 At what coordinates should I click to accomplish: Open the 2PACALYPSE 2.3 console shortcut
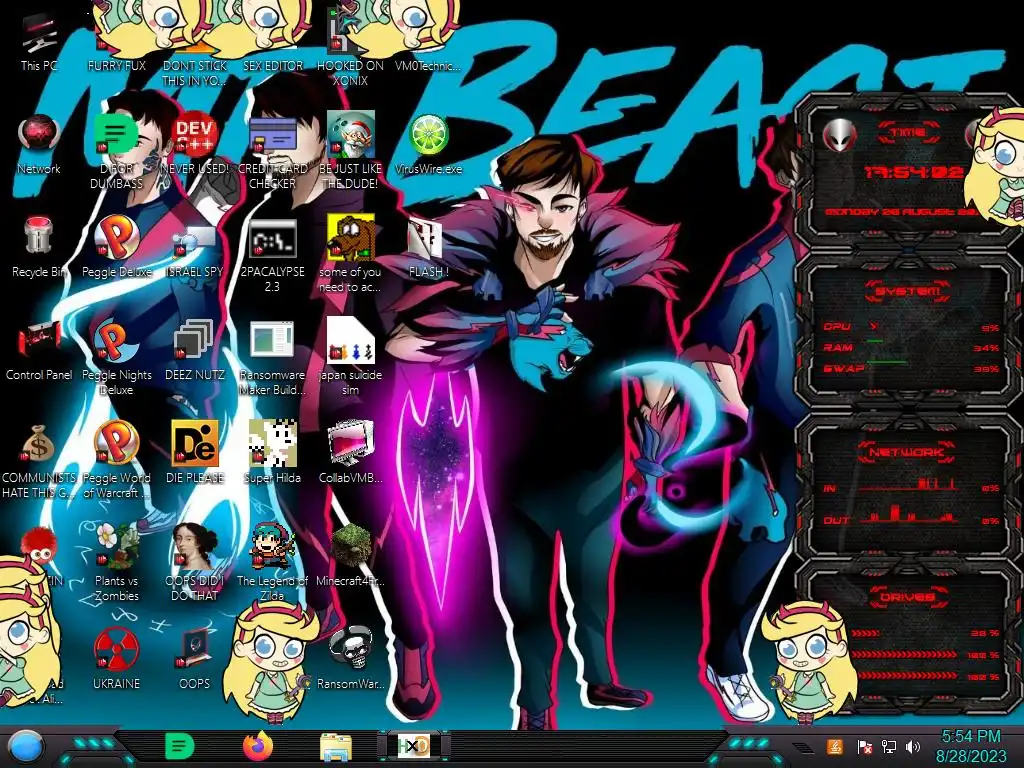(272, 255)
